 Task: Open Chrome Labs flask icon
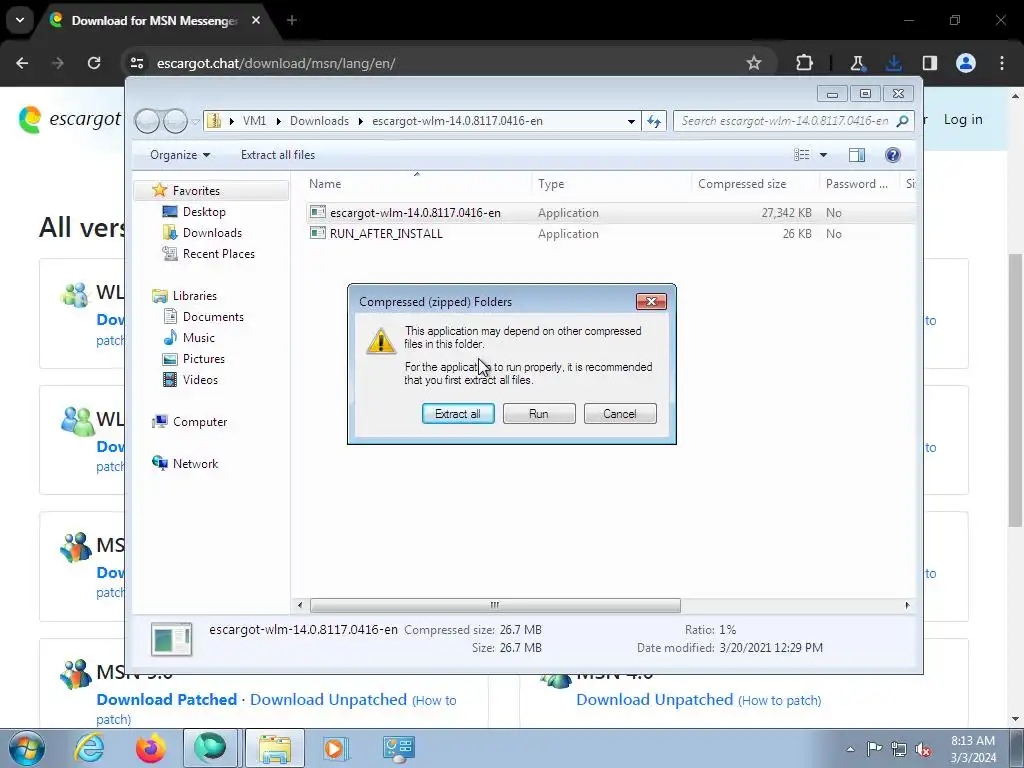857,63
